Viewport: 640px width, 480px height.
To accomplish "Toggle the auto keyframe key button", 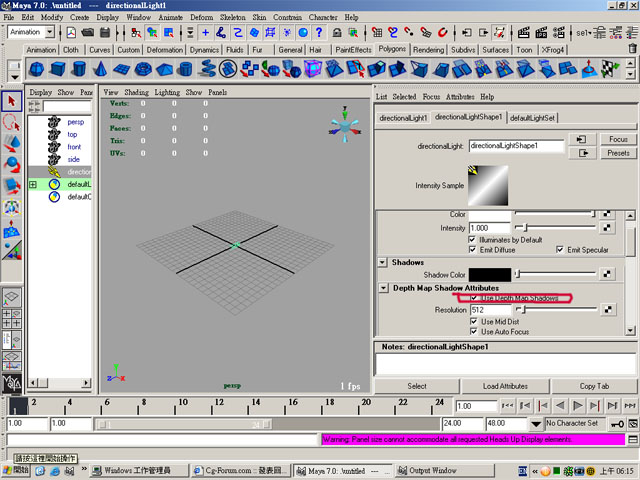I will [x=617, y=424].
